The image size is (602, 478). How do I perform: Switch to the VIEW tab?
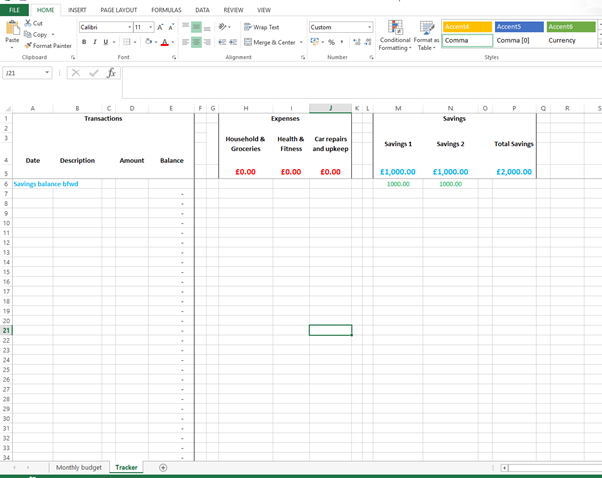(x=264, y=10)
